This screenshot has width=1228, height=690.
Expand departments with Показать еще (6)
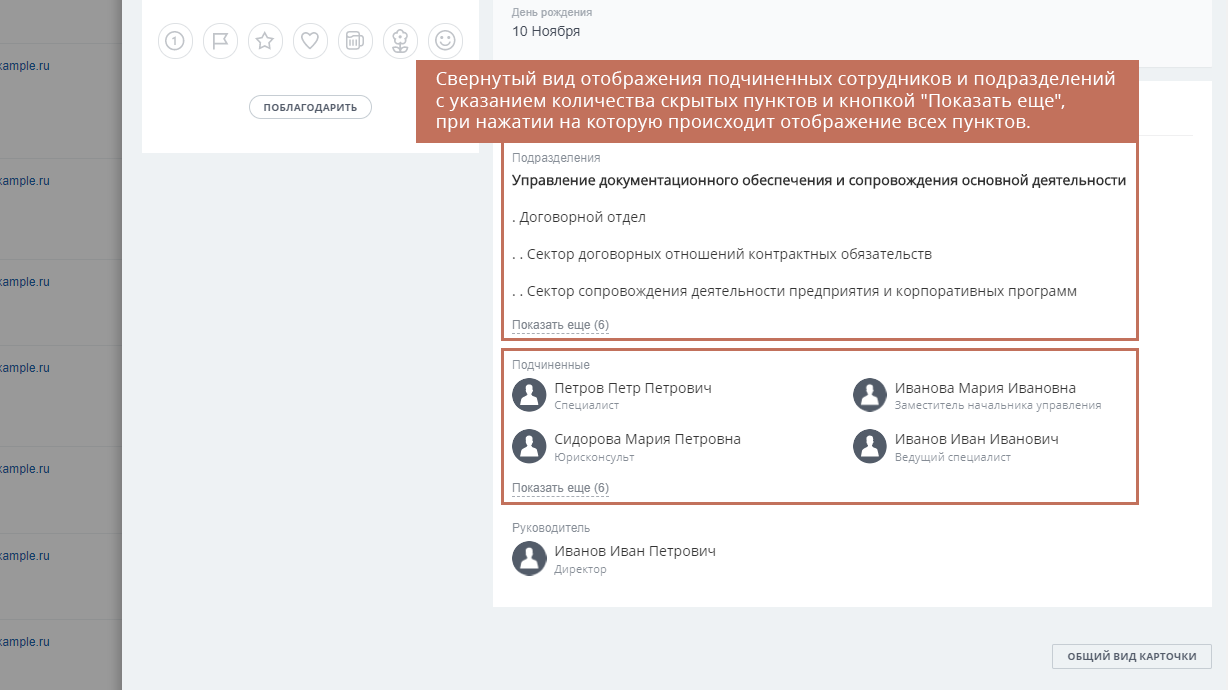560,325
